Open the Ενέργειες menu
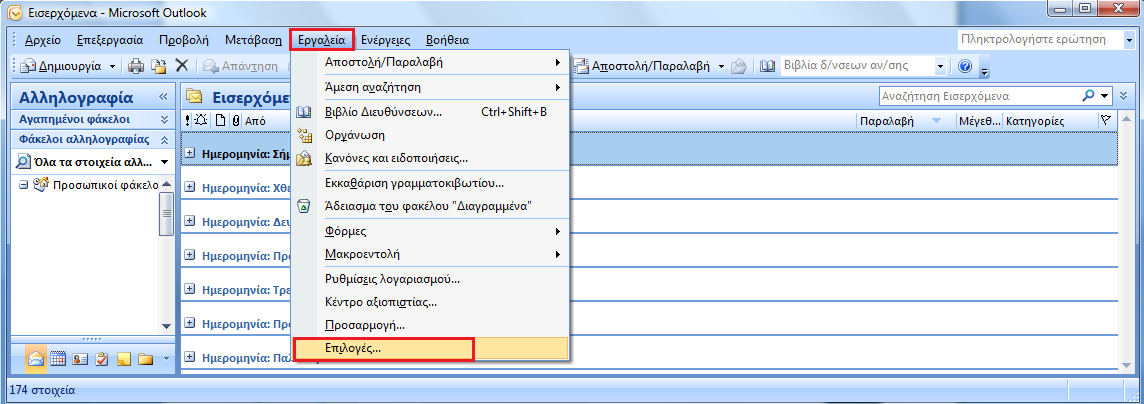This screenshot has width=1144, height=404. [385, 39]
